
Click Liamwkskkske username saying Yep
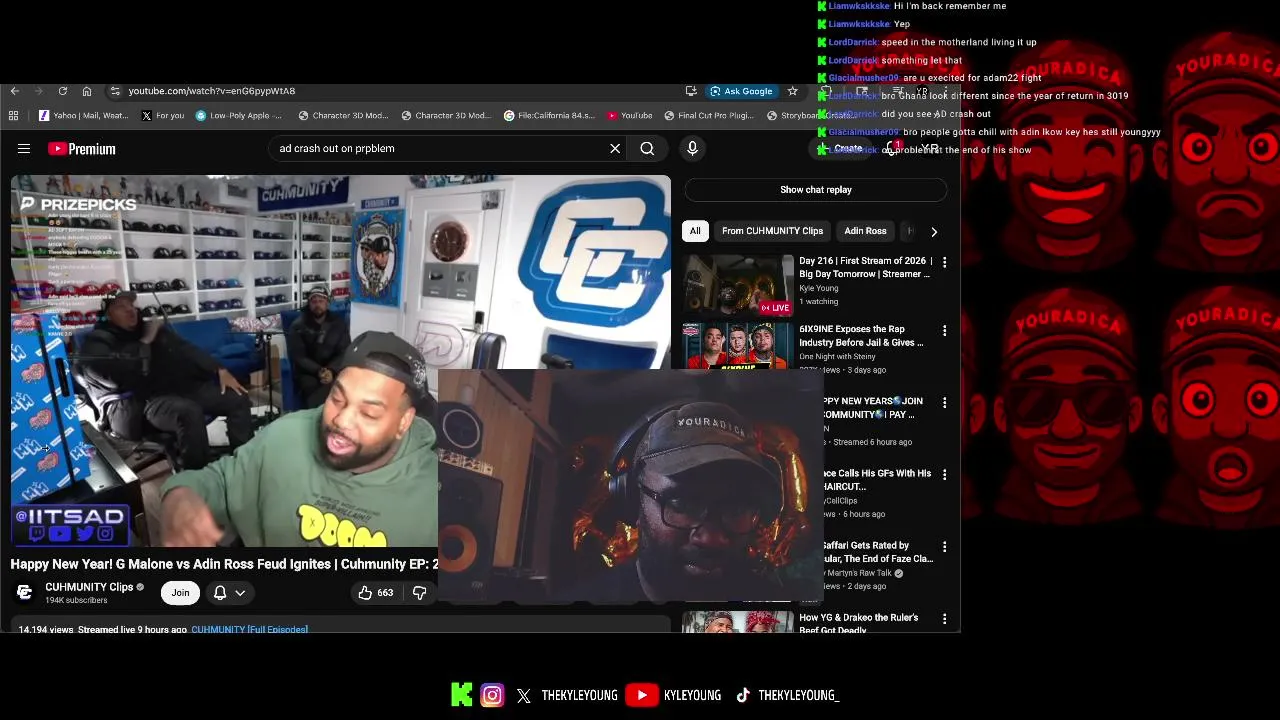[859, 24]
